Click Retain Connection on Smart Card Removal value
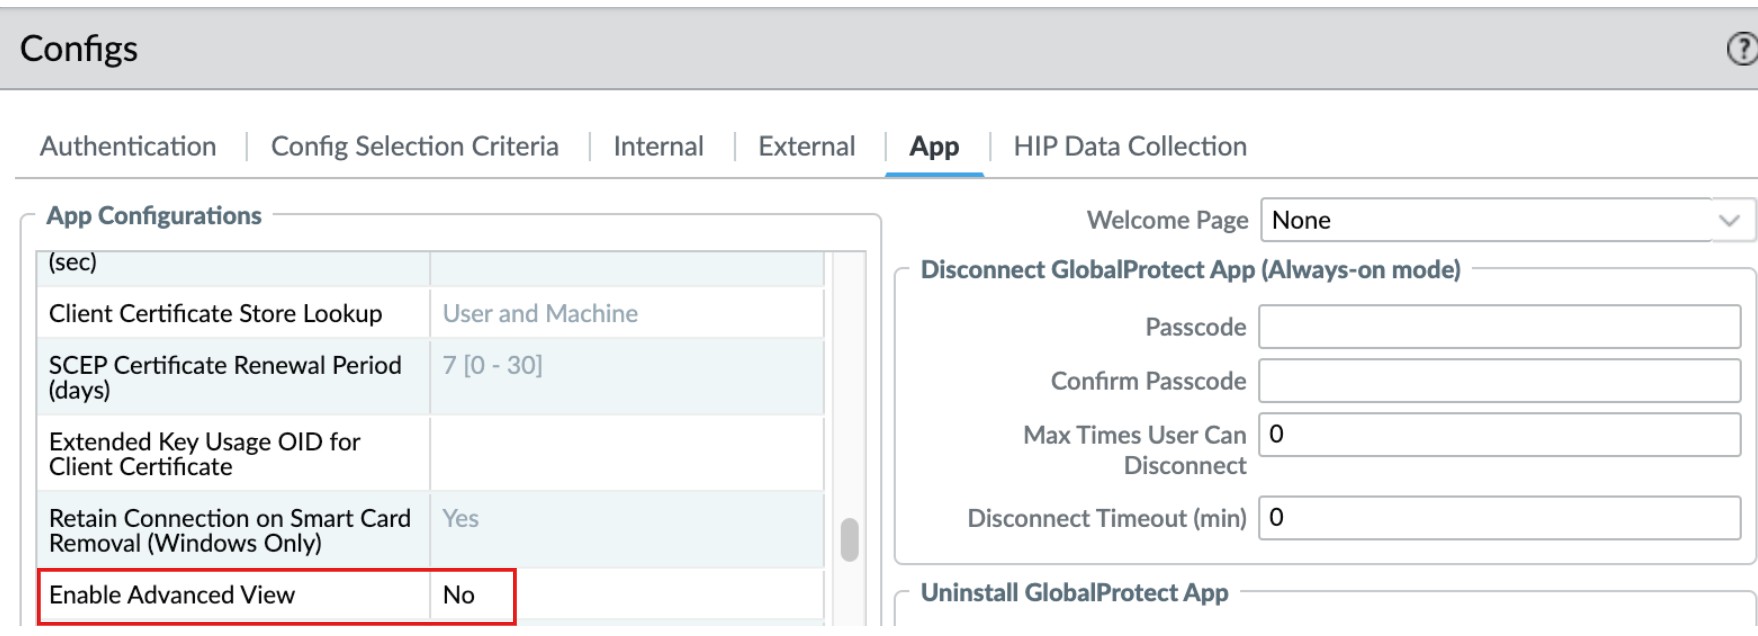 pyautogui.click(x=461, y=519)
